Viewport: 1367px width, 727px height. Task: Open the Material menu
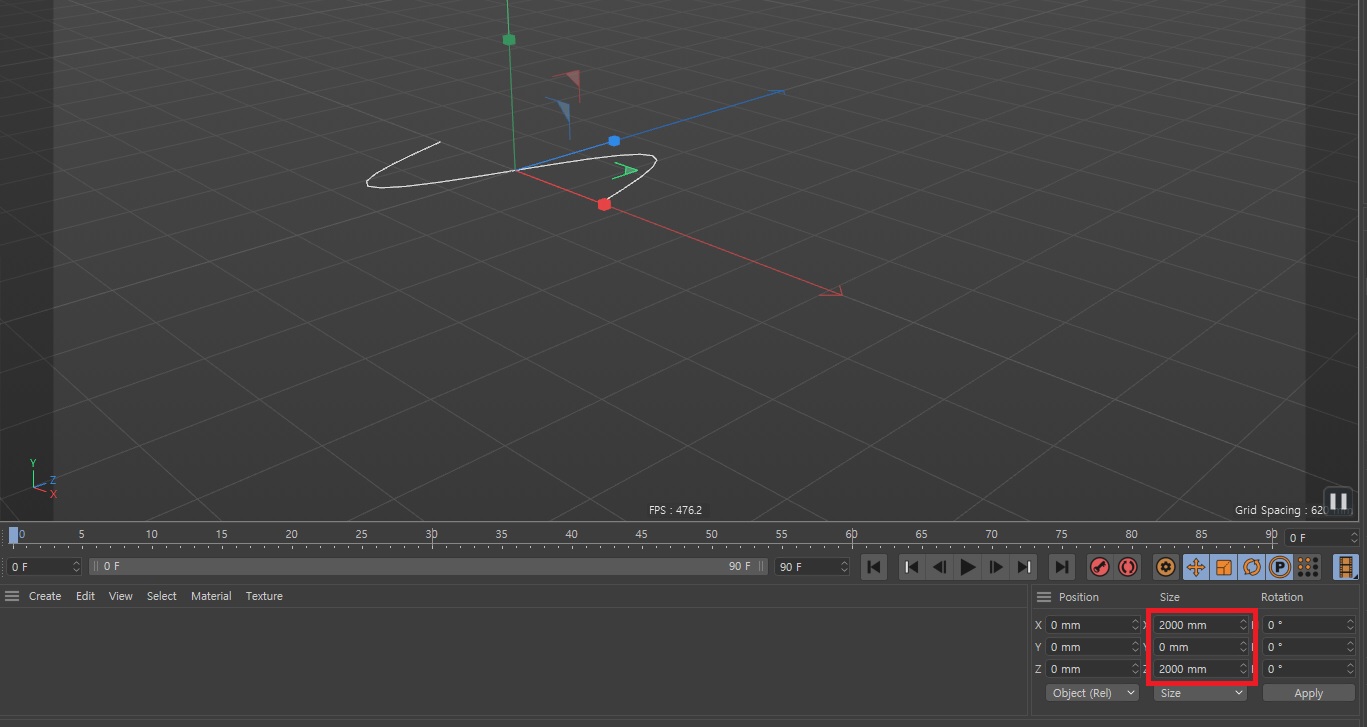click(x=211, y=596)
